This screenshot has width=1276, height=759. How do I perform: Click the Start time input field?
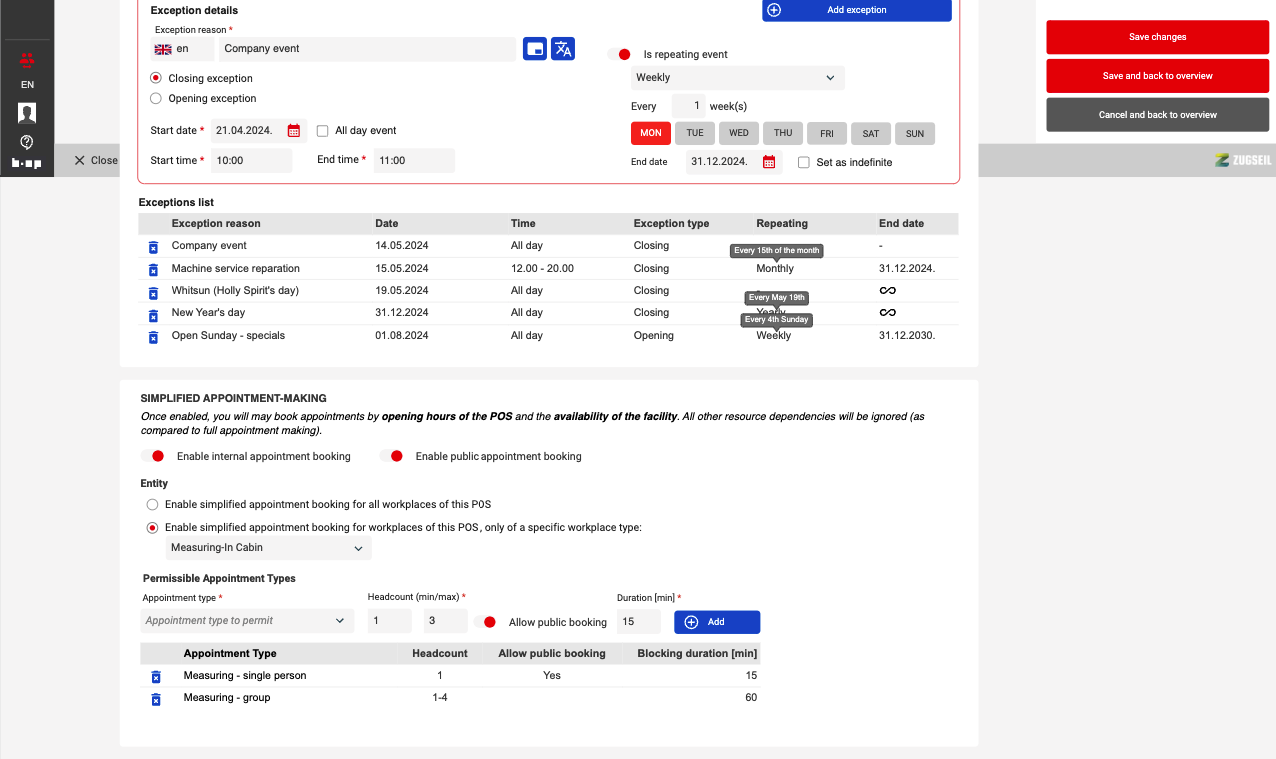tap(250, 161)
